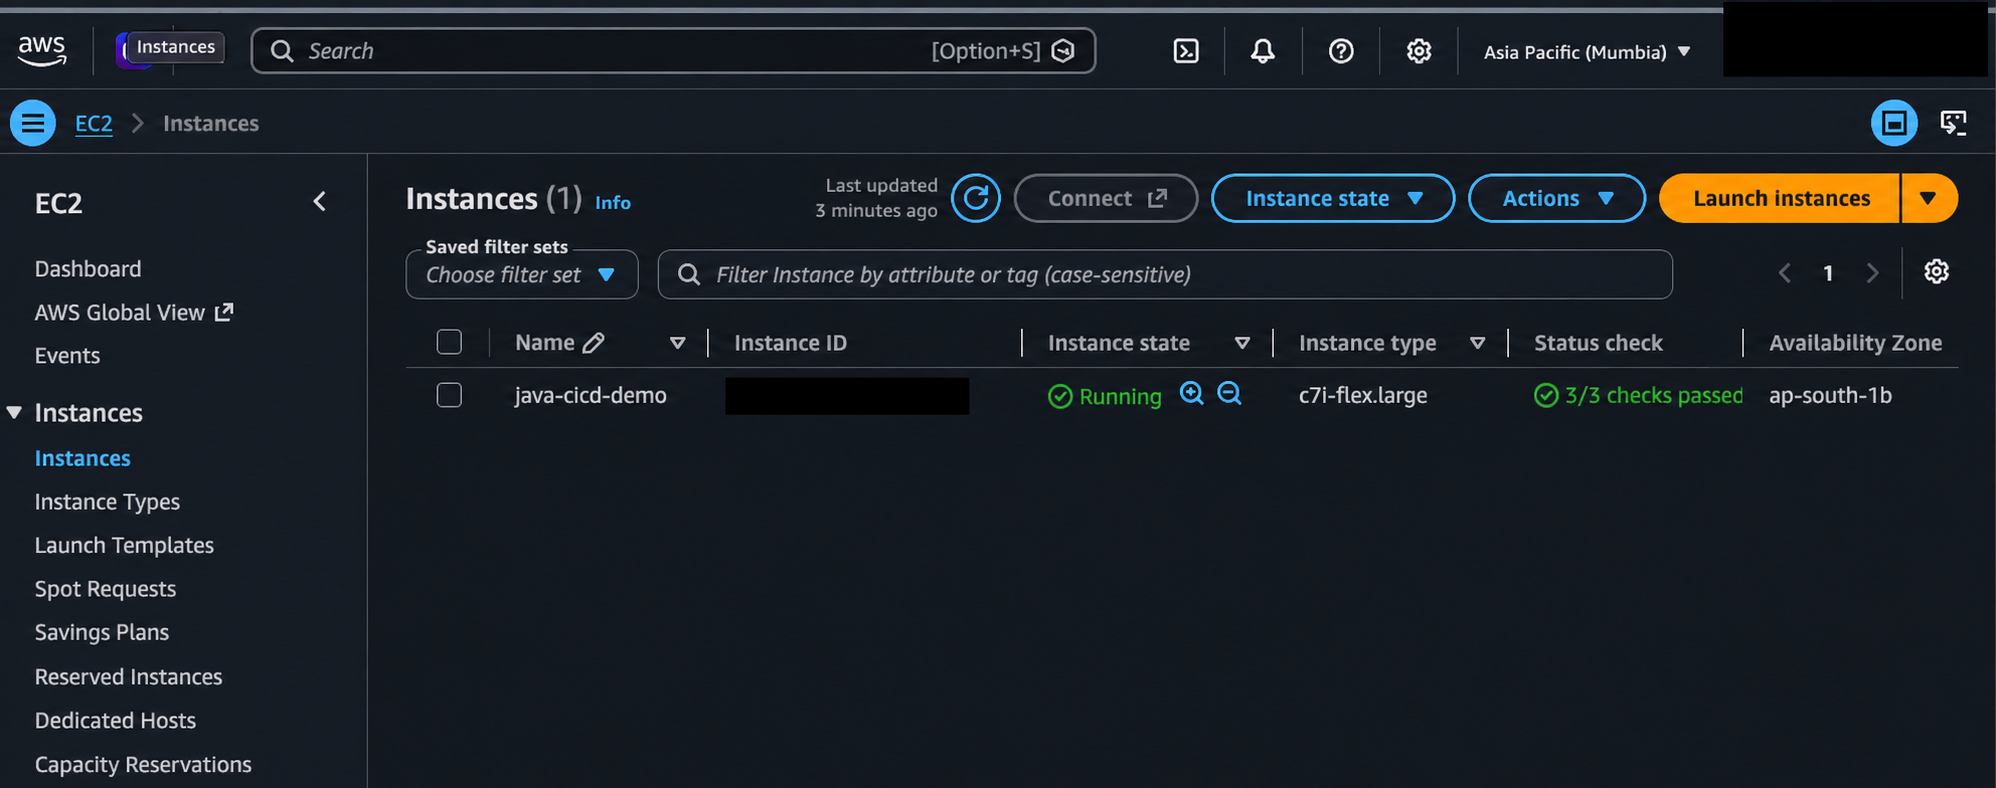
Task: Select Instances link in sidebar
Action: 83,458
